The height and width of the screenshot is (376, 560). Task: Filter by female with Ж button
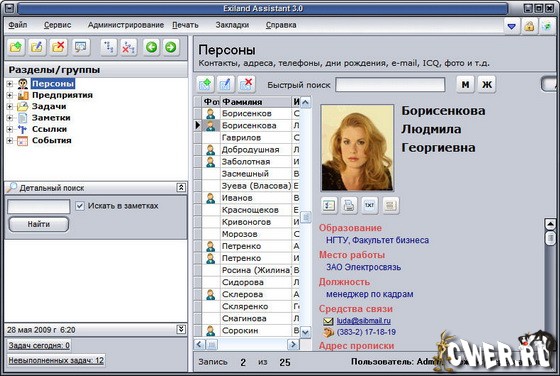pos(487,85)
